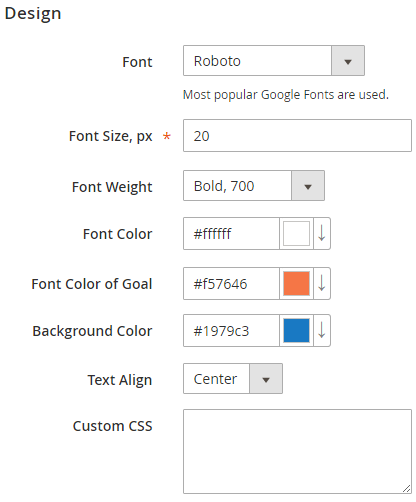This screenshot has height=502, width=416.
Task: Click the down arrow beside the blue Background swatch
Action: click(x=322, y=330)
